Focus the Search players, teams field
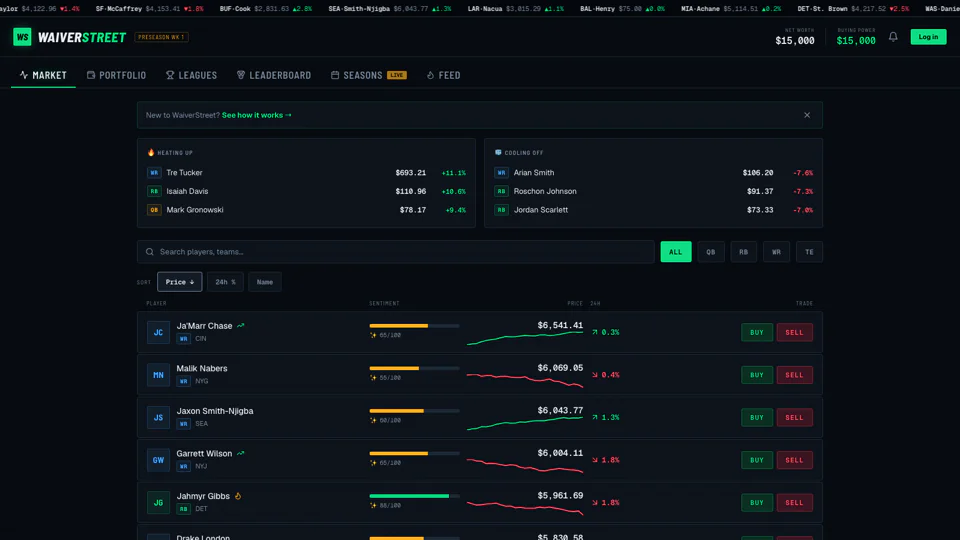 pos(396,252)
